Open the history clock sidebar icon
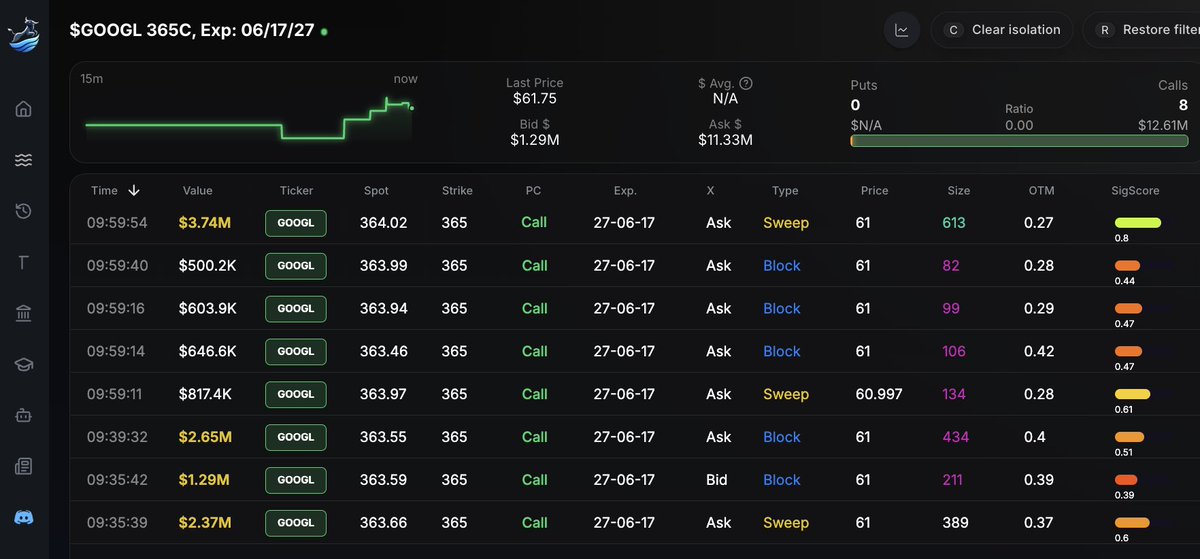Screen dimensions: 1200x559 click(24, 211)
